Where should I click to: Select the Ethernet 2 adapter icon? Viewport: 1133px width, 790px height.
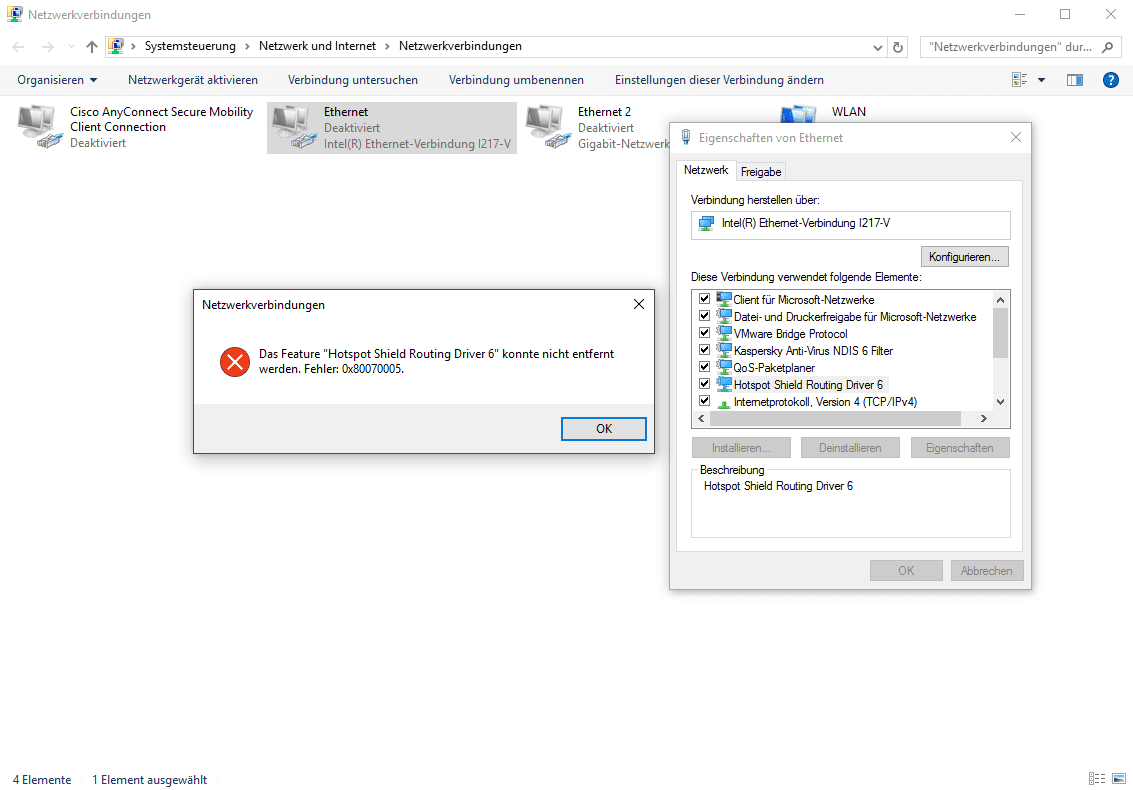point(548,127)
